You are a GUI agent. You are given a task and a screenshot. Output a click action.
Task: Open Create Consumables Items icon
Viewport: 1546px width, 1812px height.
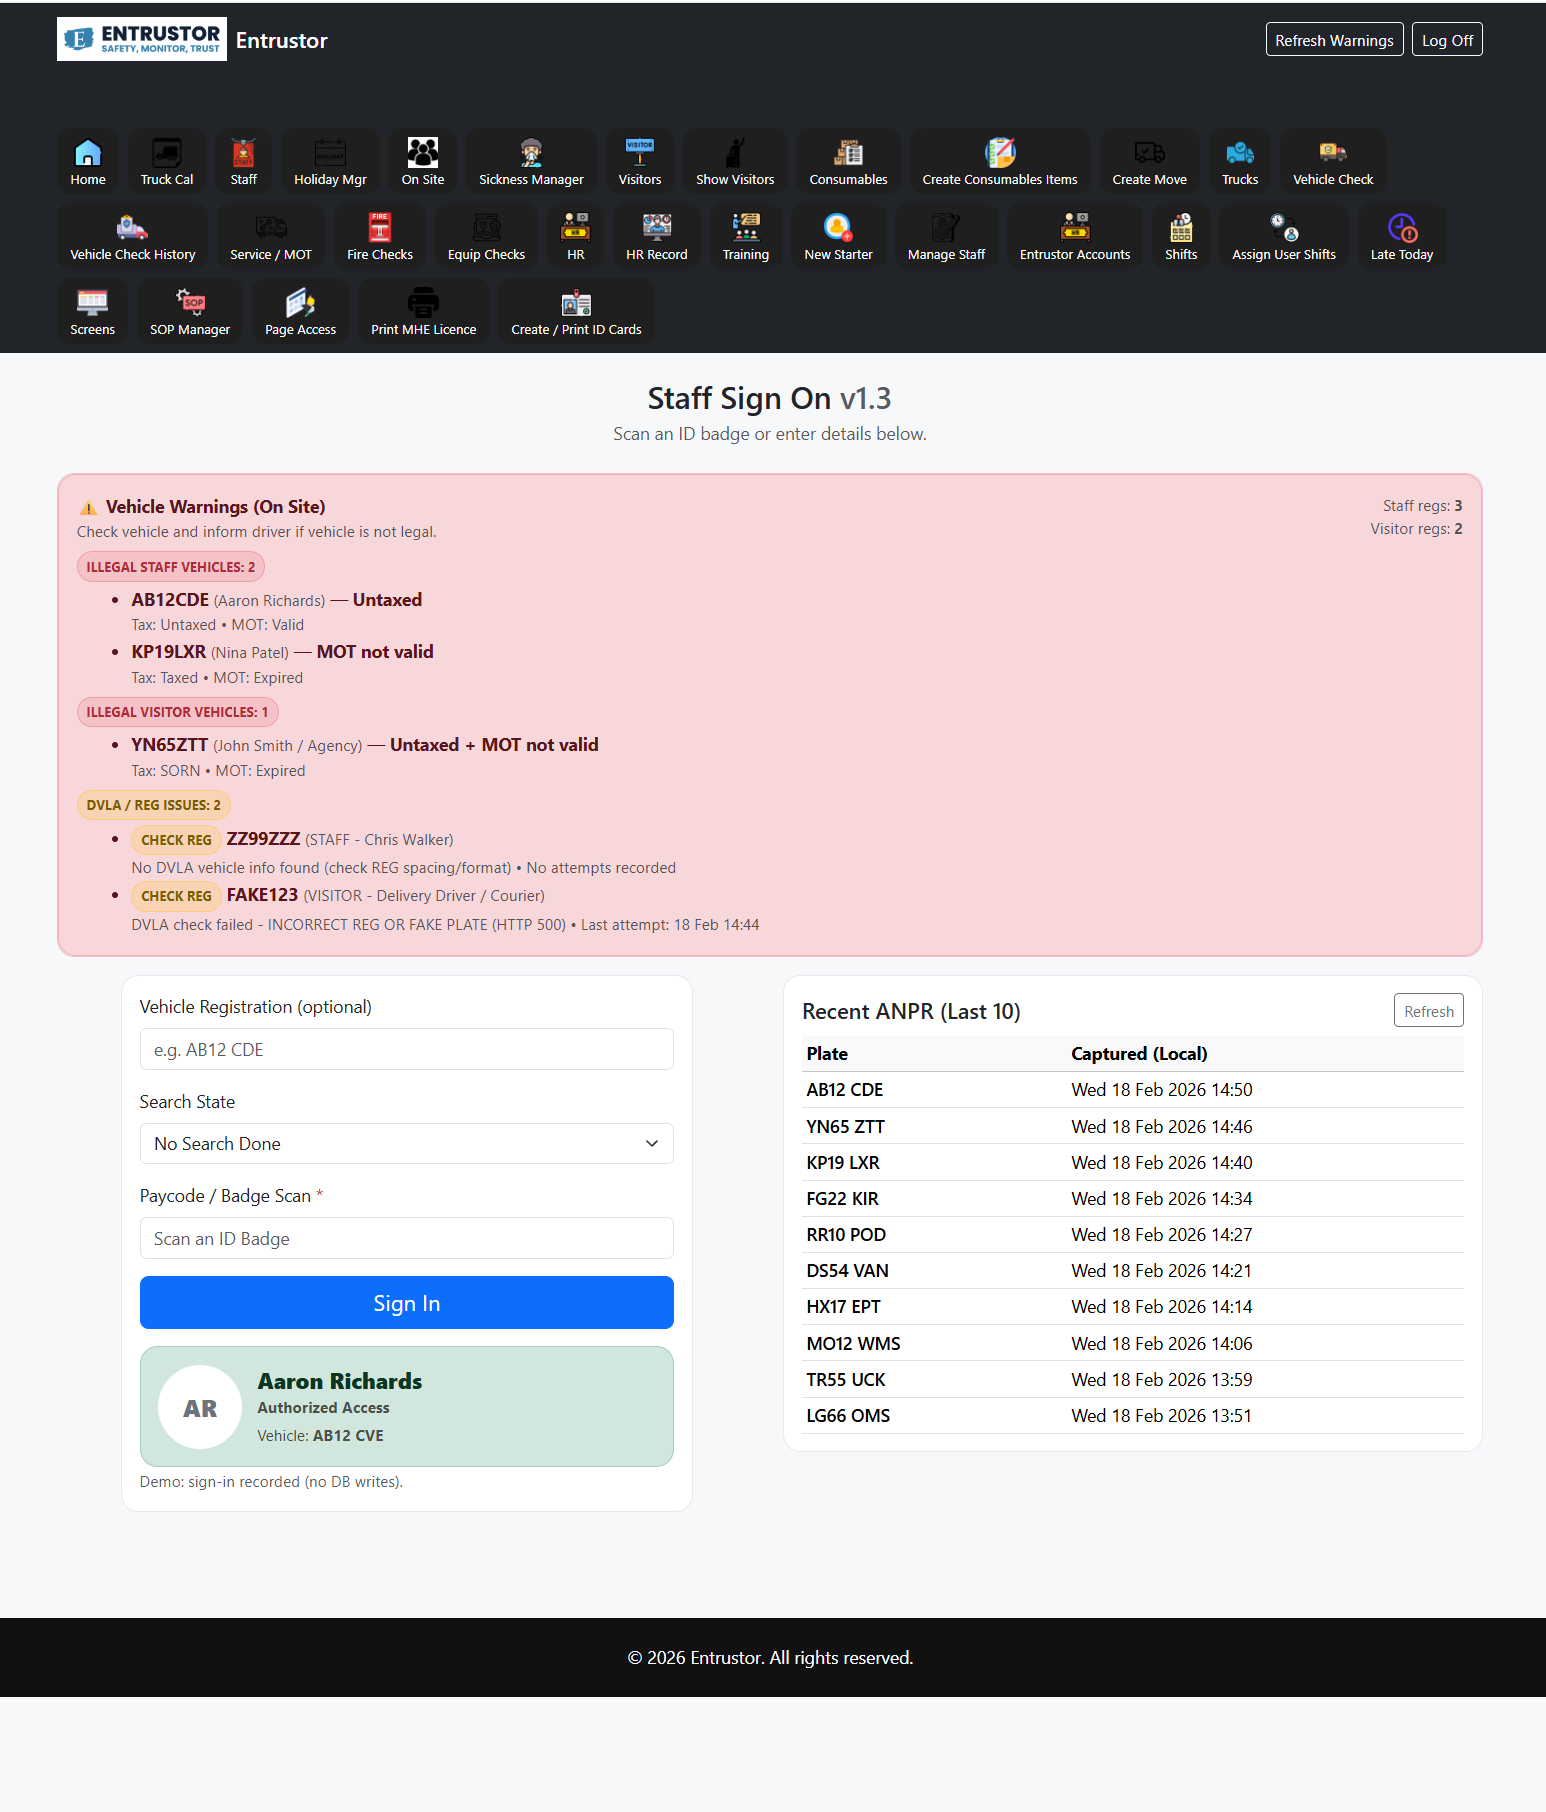pyautogui.click(x=1000, y=161)
